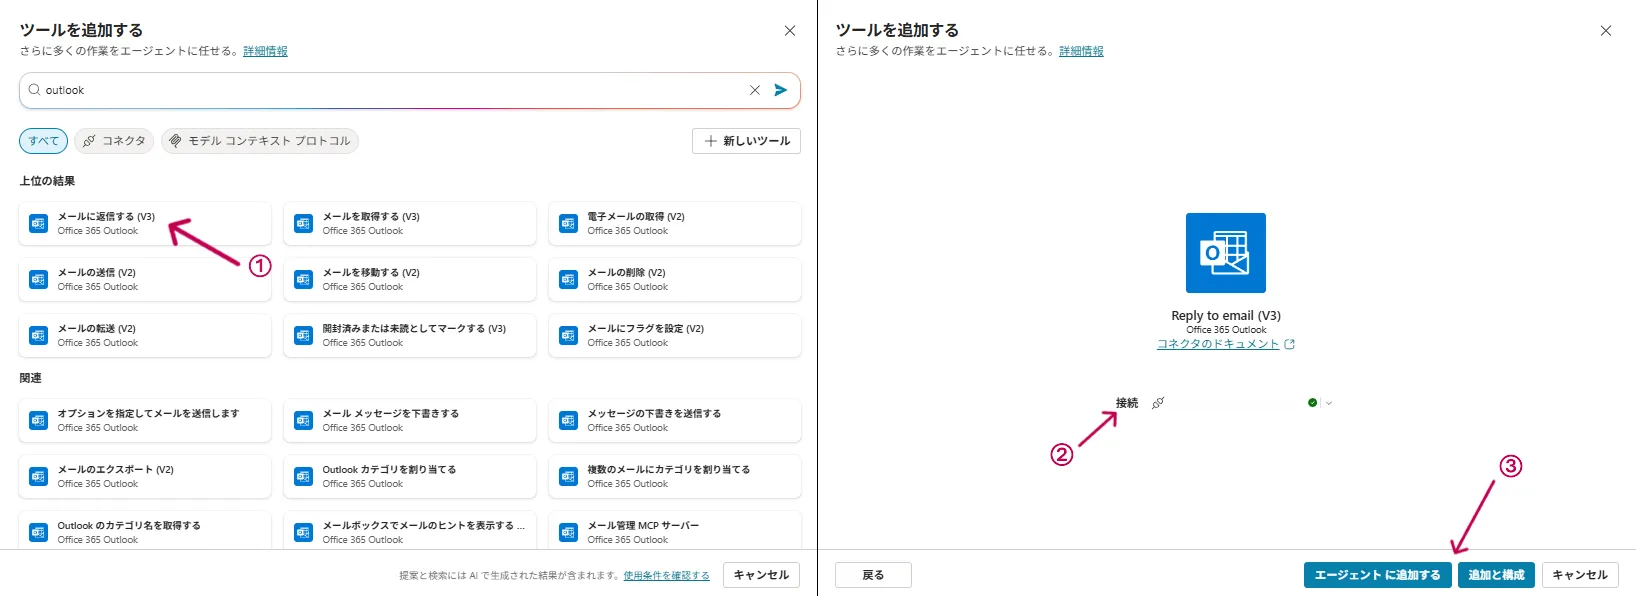Select the メールの転送 (V2) tool name
1636x596 pixels.
[x=96, y=329]
